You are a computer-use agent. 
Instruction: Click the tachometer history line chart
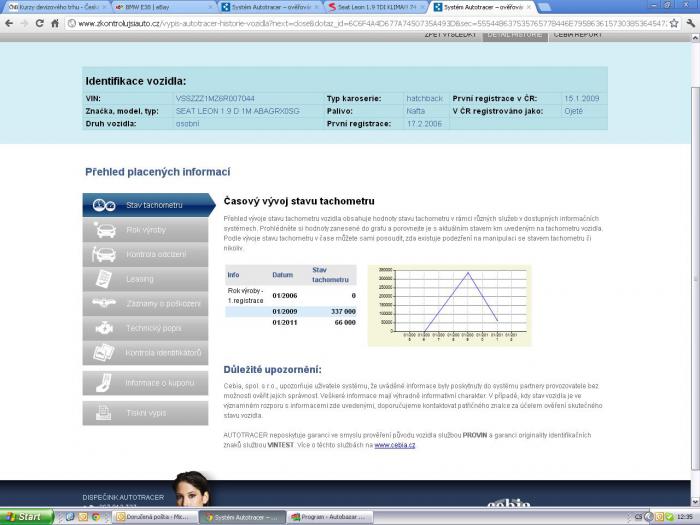(449, 305)
